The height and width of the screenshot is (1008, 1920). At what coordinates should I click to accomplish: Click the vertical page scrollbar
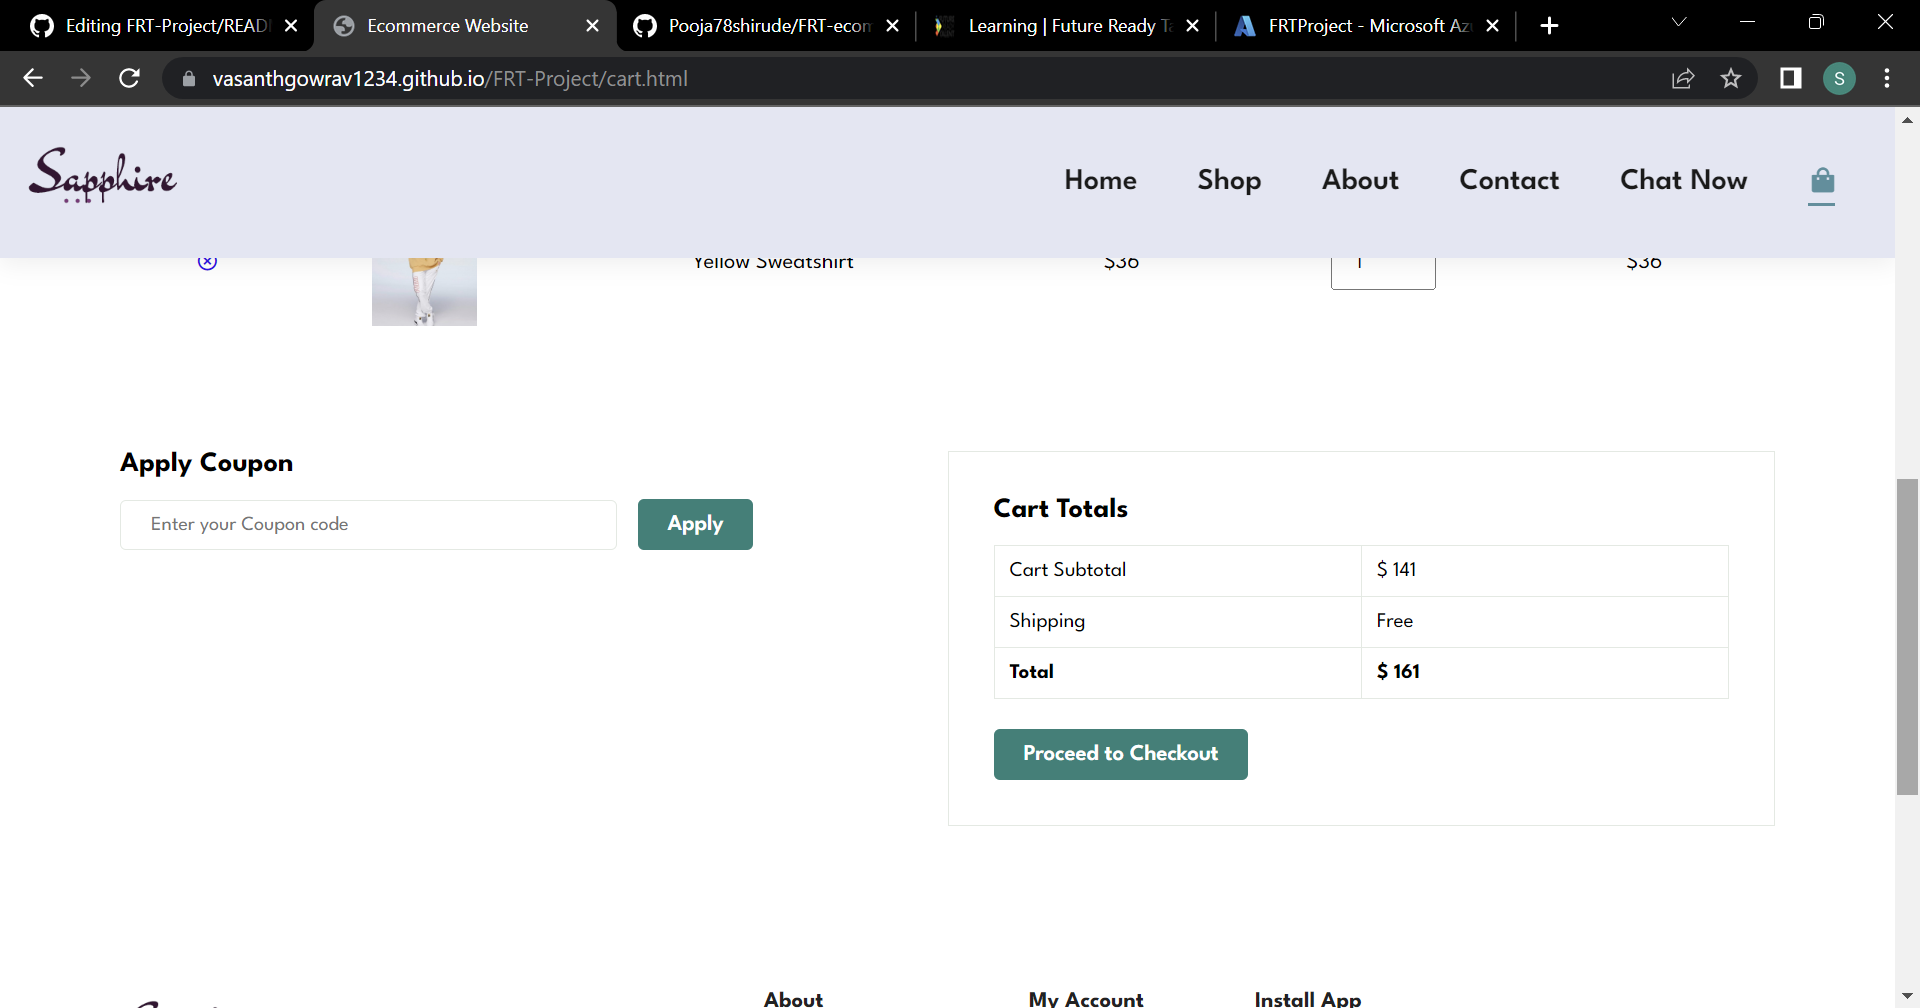pyautogui.click(x=1907, y=635)
